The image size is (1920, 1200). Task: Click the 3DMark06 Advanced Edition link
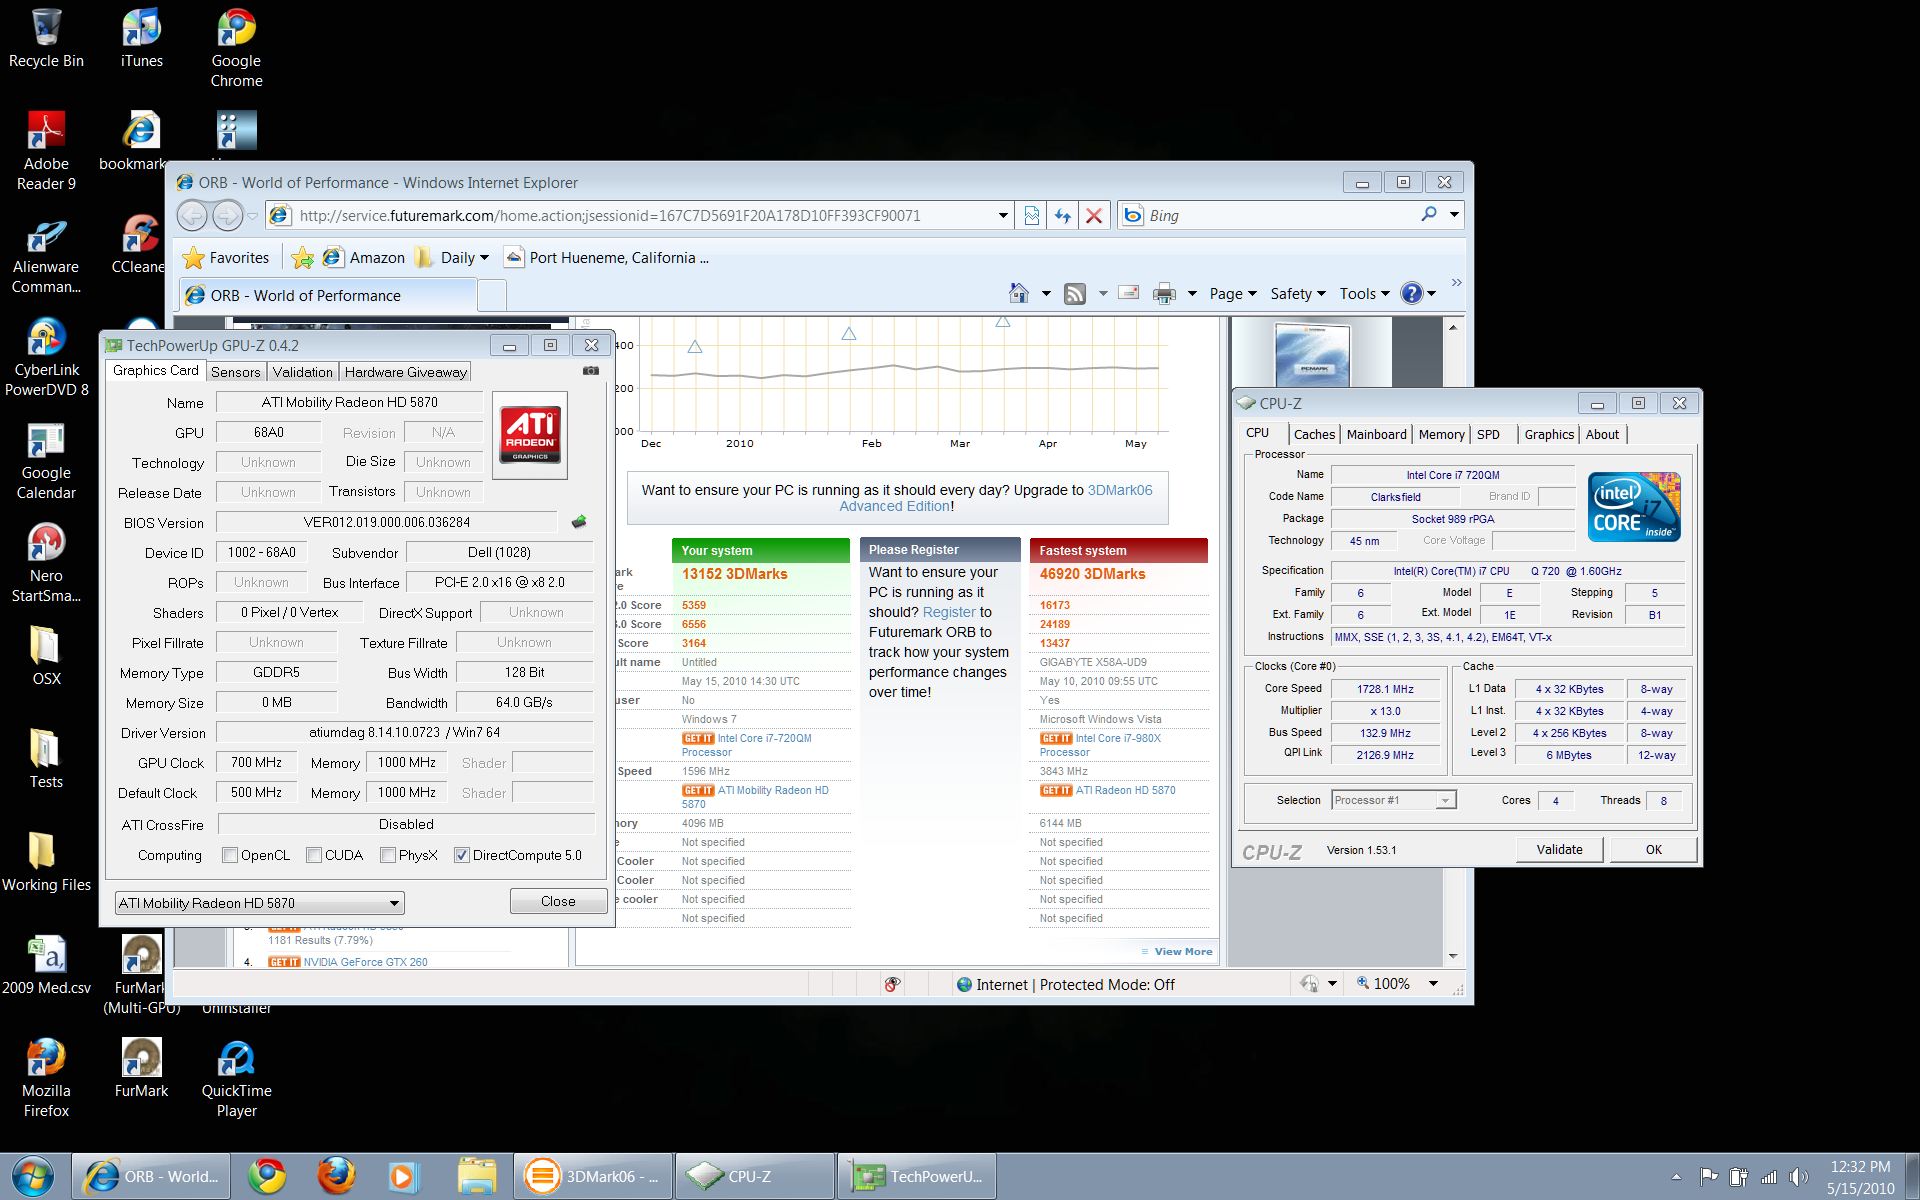coord(996,498)
